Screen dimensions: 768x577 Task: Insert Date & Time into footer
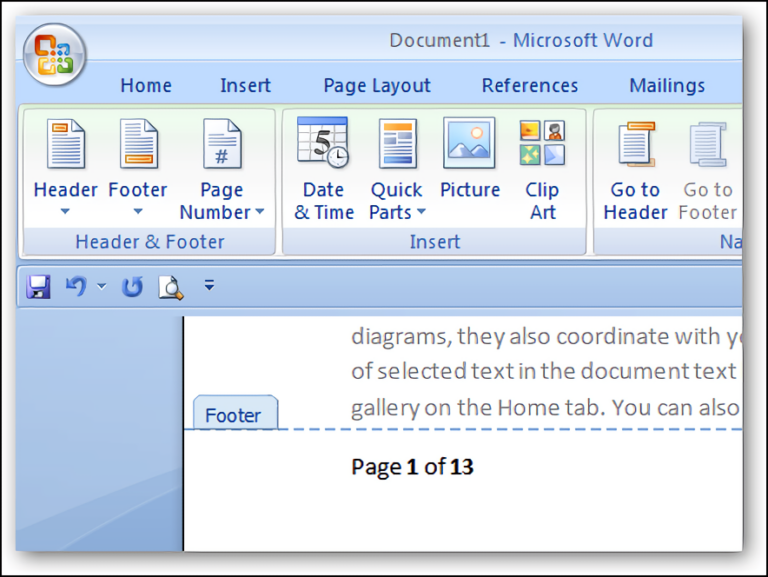[x=323, y=168]
